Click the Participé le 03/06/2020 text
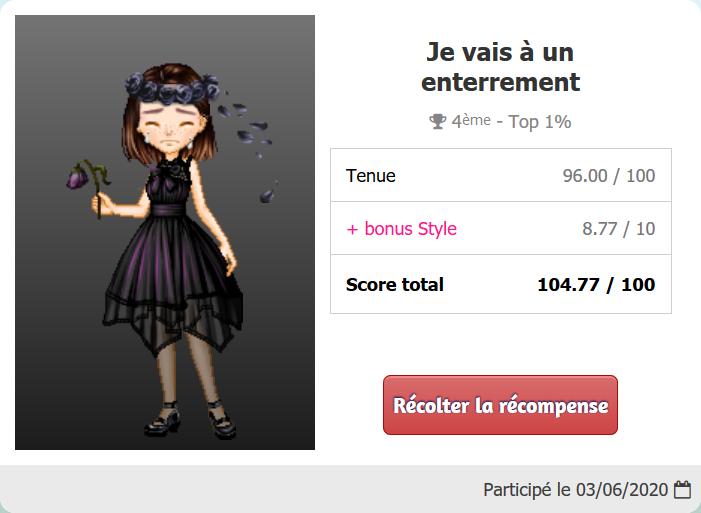Screen dimensions: 701x513 point(576,490)
